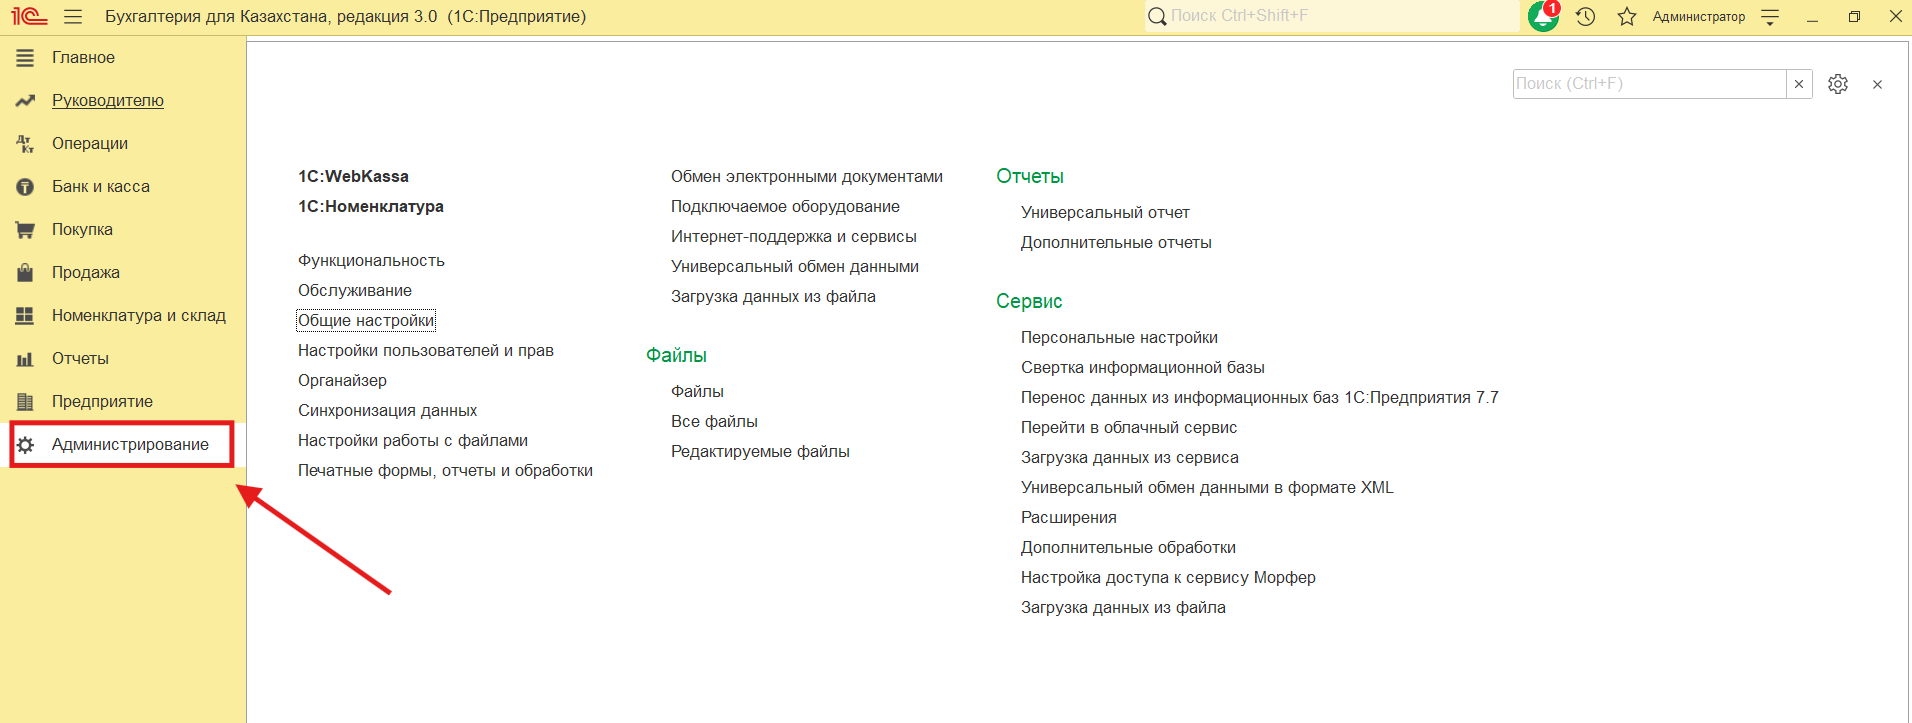Click the Администратор user name
Image resolution: width=1912 pixels, height=723 pixels.
(x=1698, y=17)
